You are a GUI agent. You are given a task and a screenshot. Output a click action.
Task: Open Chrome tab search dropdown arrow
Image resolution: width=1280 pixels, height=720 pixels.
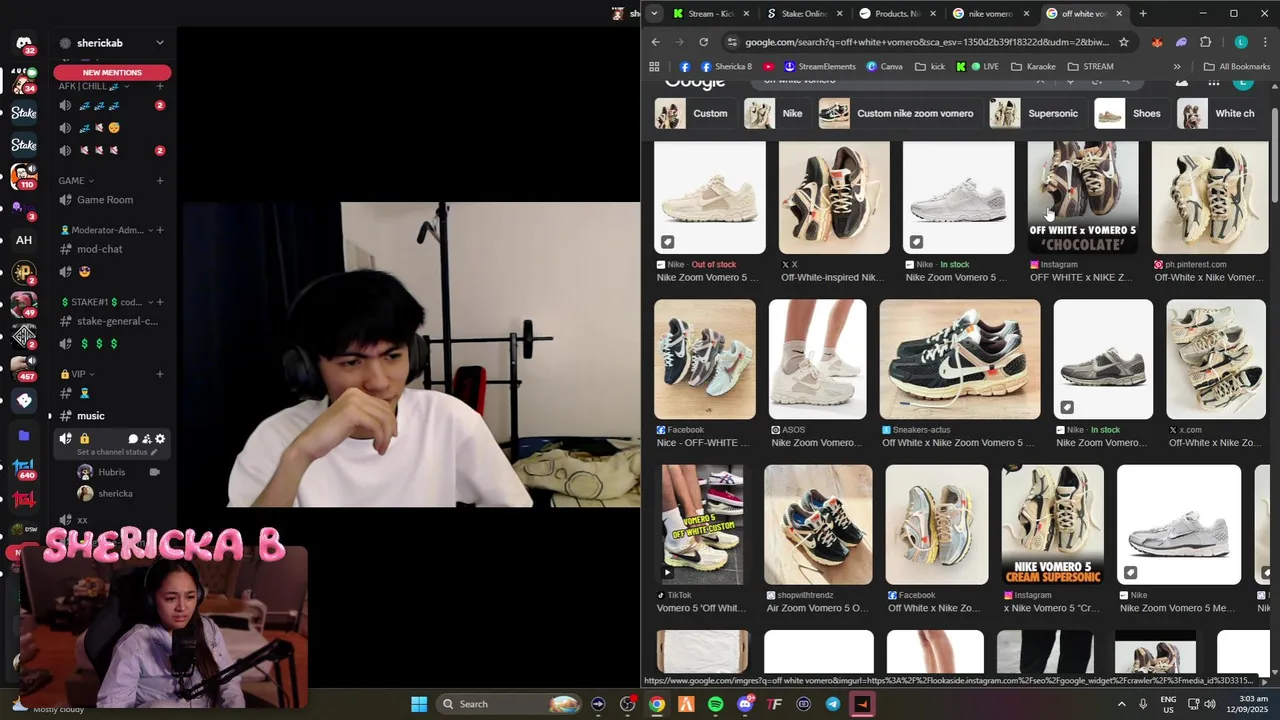654,14
